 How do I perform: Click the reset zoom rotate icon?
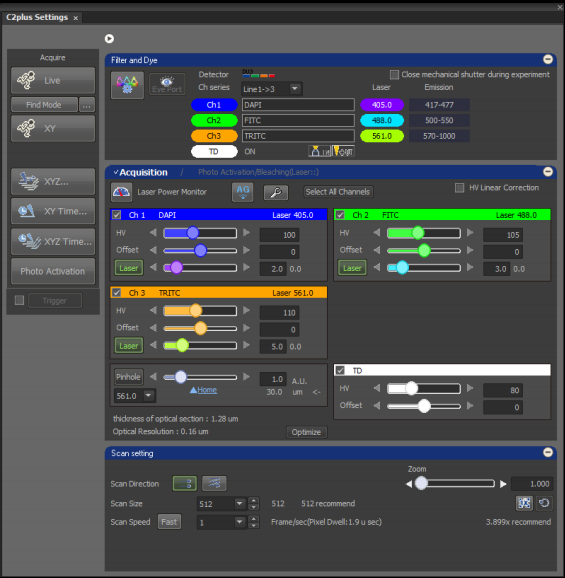(544, 503)
